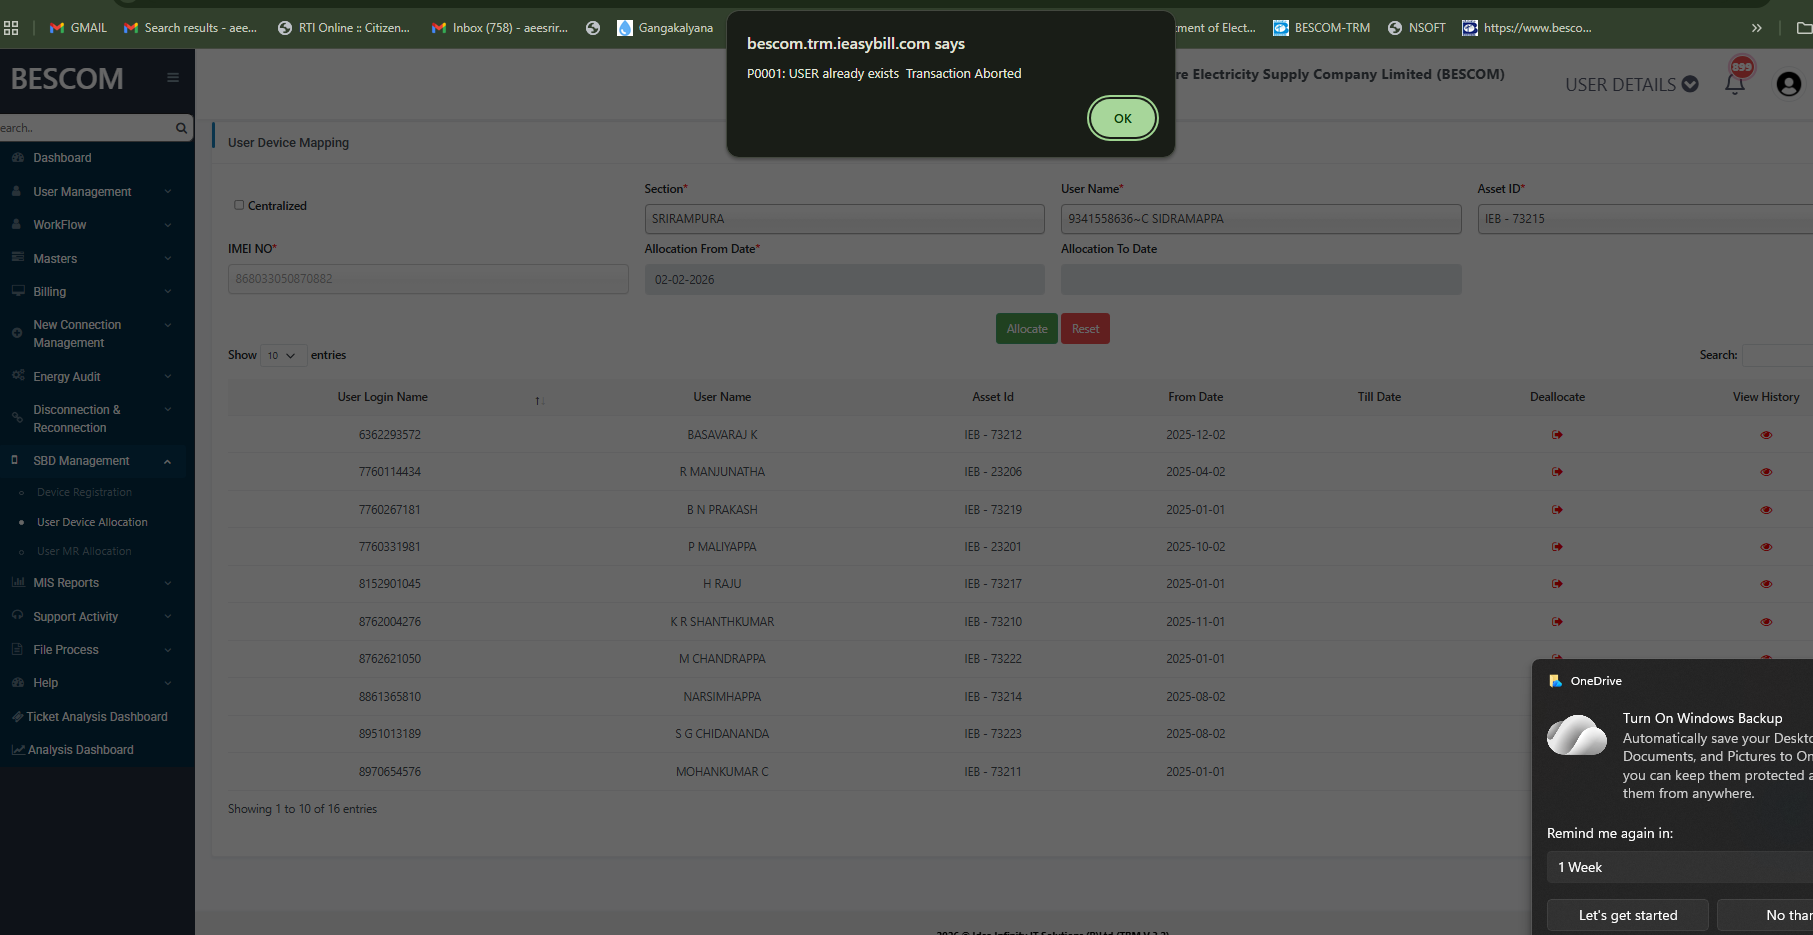Open the RTI Online bookmark
Image resolution: width=1813 pixels, height=935 pixels.
tap(344, 28)
